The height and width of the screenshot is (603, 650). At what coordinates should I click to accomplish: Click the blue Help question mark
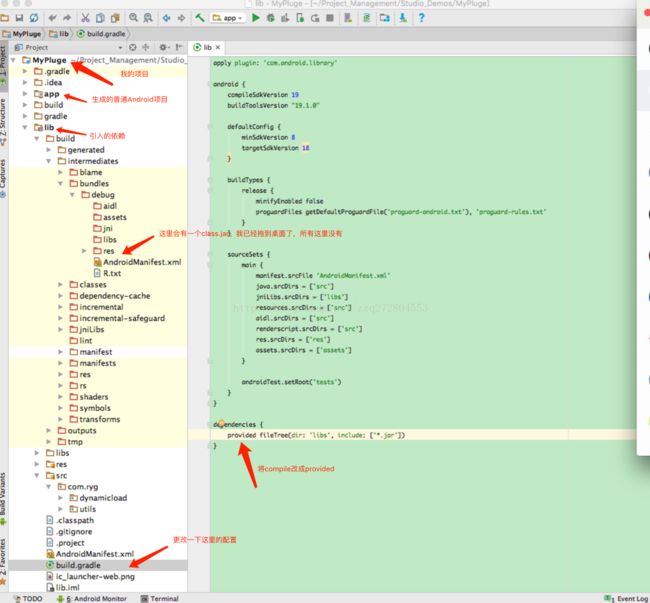click(421, 18)
